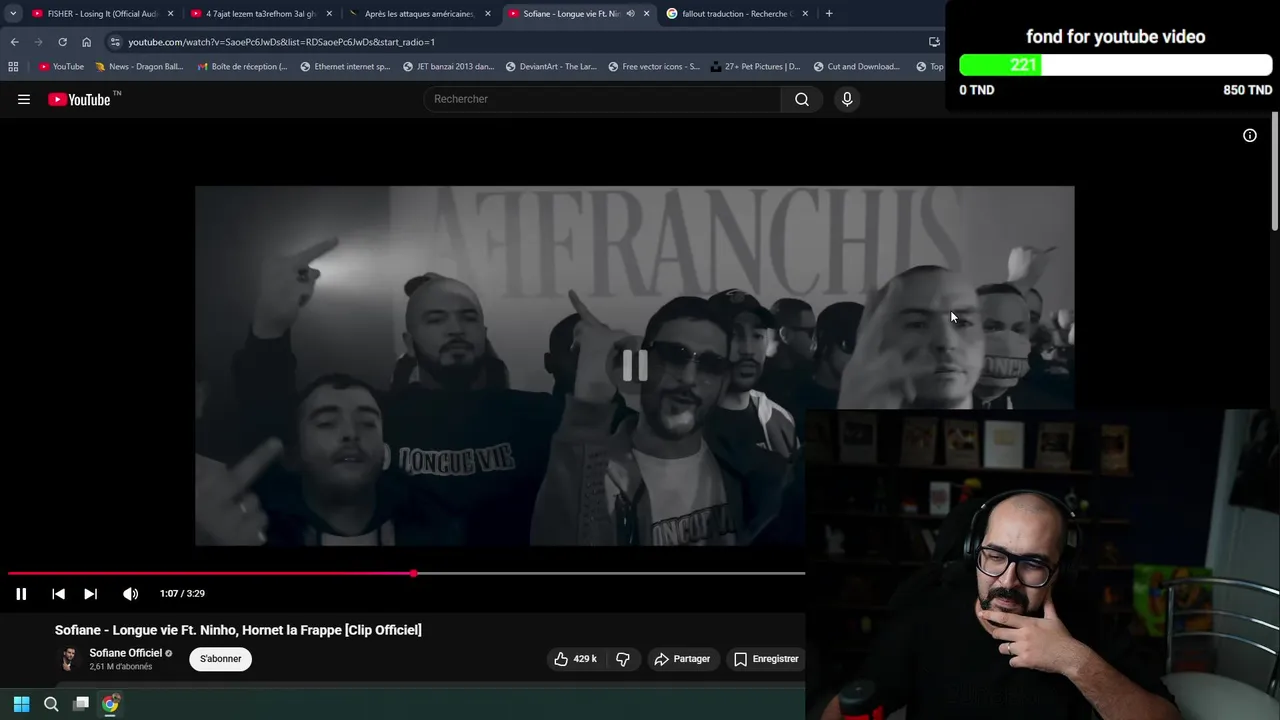Open the JET banzai 2013 bookmark

click(x=448, y=67)
